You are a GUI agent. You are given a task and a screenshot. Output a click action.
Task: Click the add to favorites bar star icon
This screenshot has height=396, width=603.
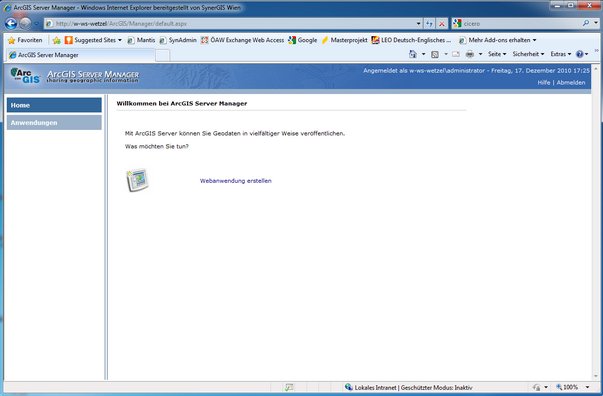coord(57,40)
